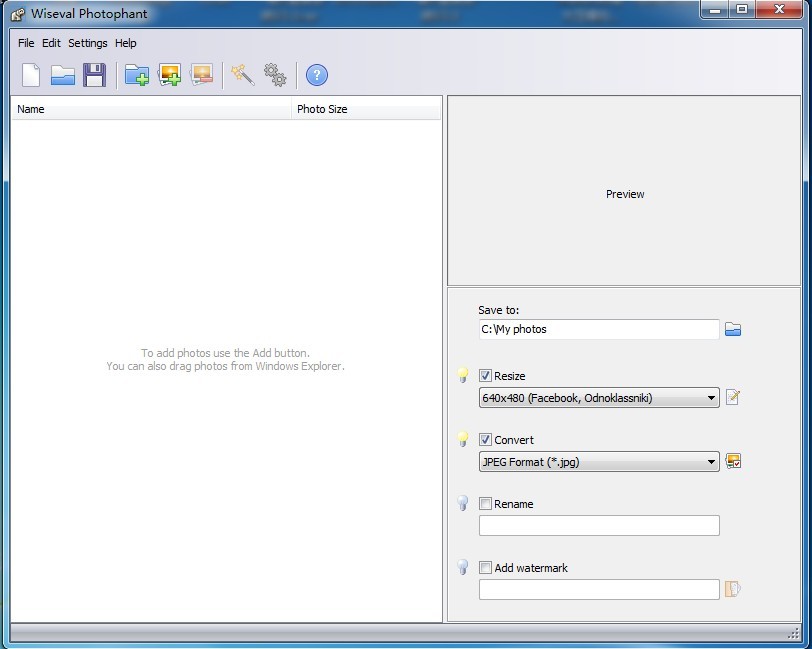This screenshot has height=649, width=812.
Task: Click the blue Help question mark icon
Action: coord(316,75)
